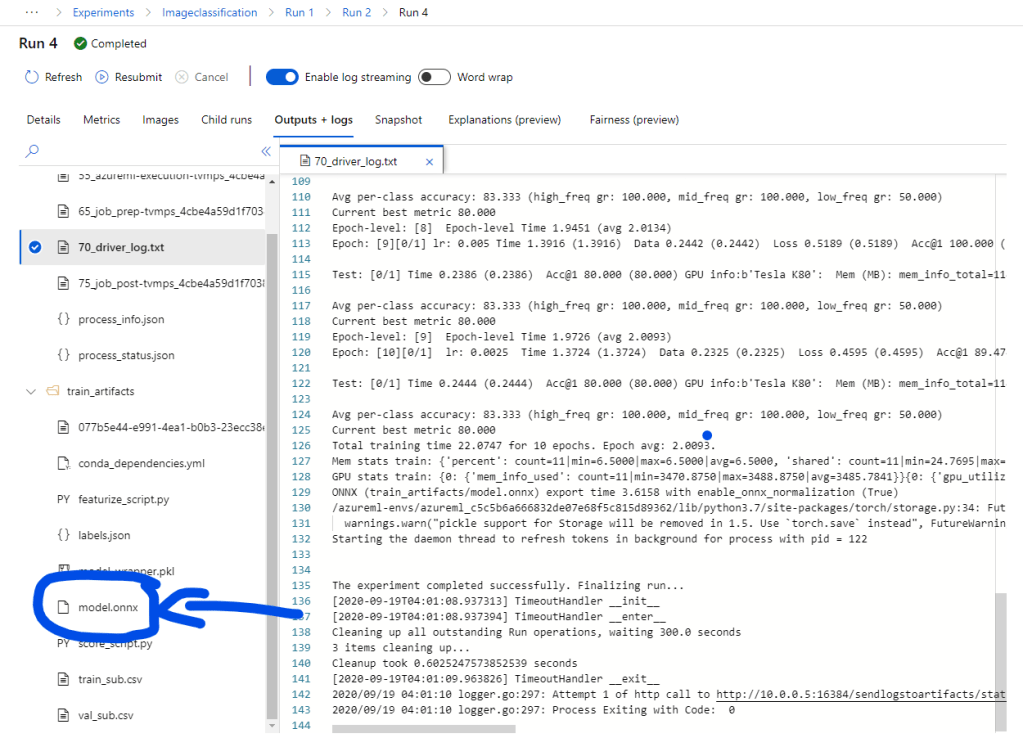Open the sendlogstoartifacts URL in the log

861,694
